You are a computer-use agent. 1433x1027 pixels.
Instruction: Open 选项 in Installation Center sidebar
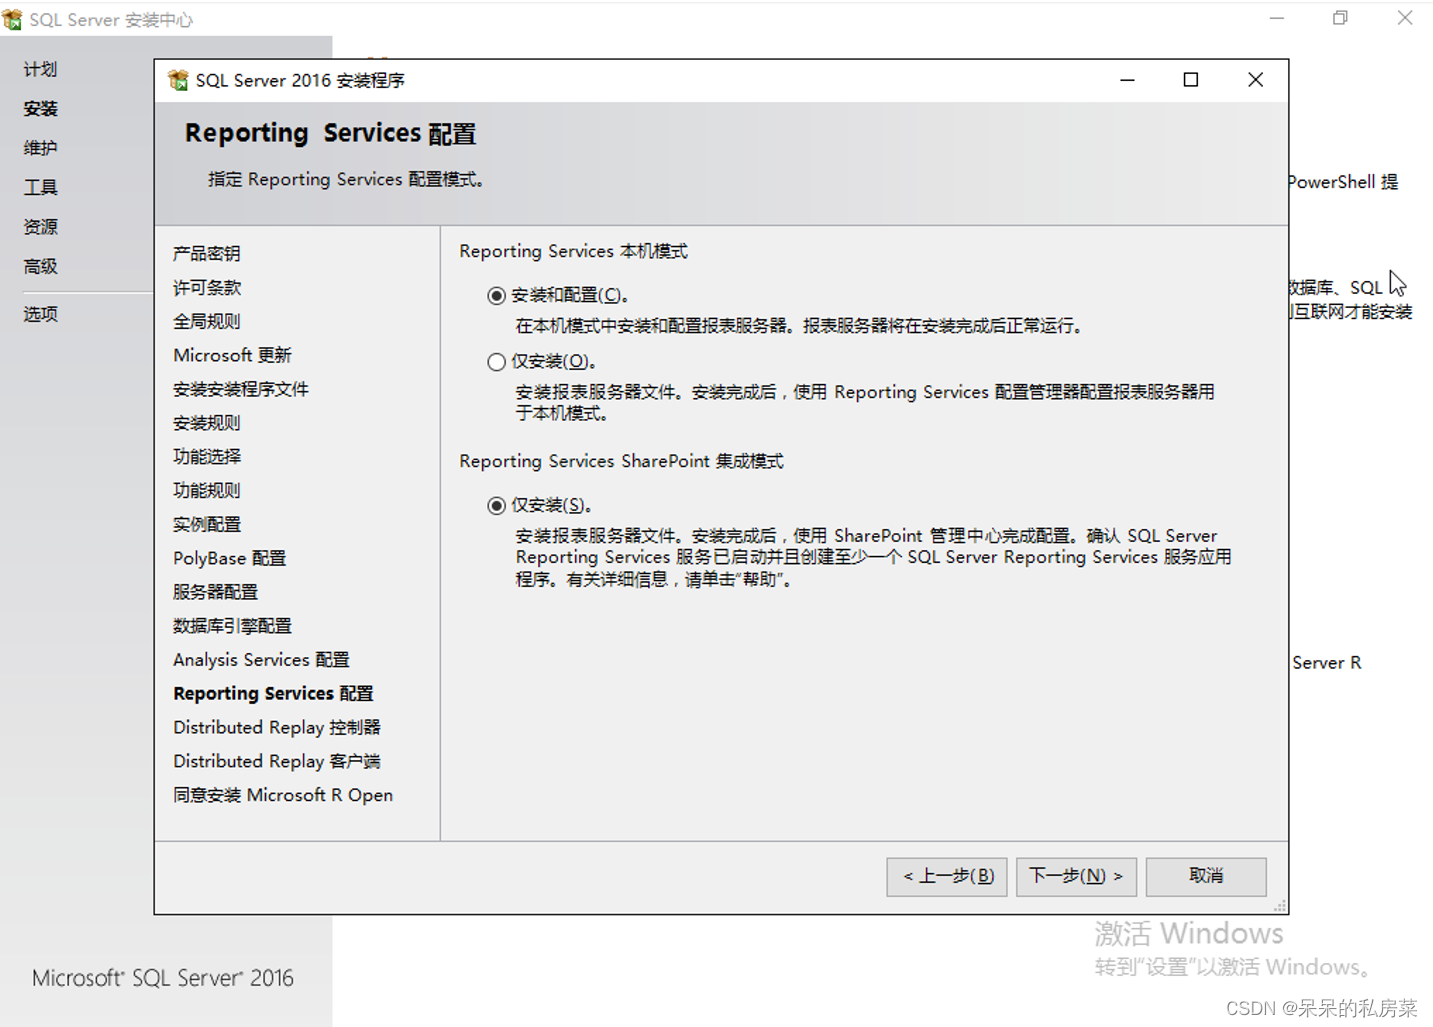click(x=41, y=314)
